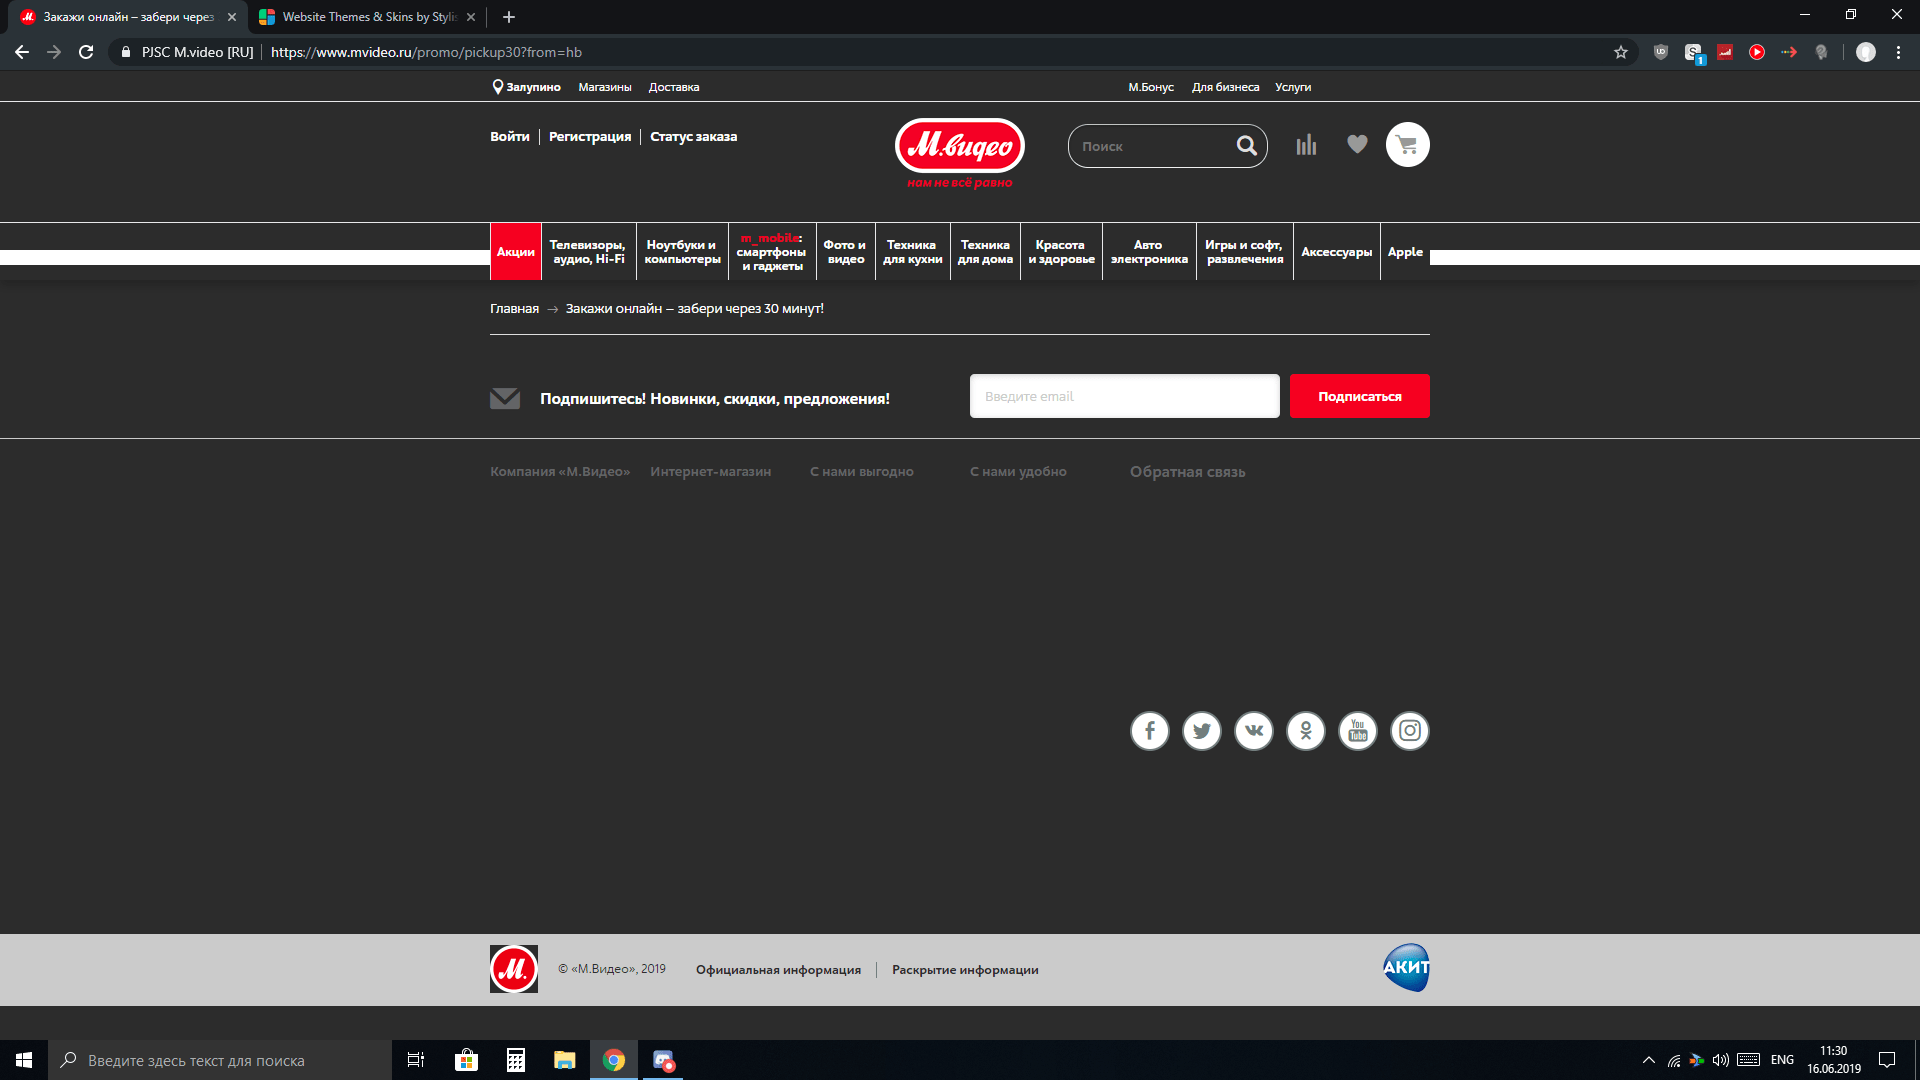Click the Регистрация link
Screen dimensions: 1920x1080
(x=590, y=137)
